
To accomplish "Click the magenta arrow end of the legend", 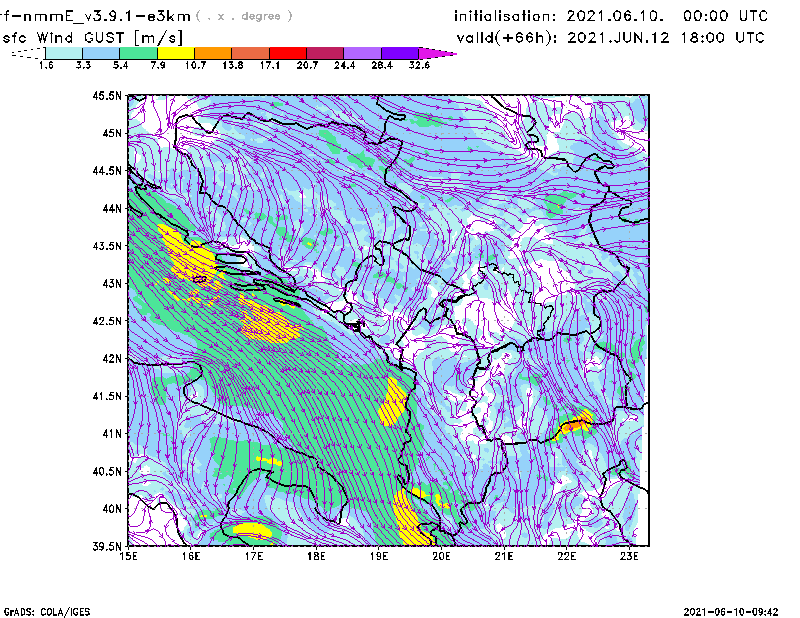I will click(437, 53).
